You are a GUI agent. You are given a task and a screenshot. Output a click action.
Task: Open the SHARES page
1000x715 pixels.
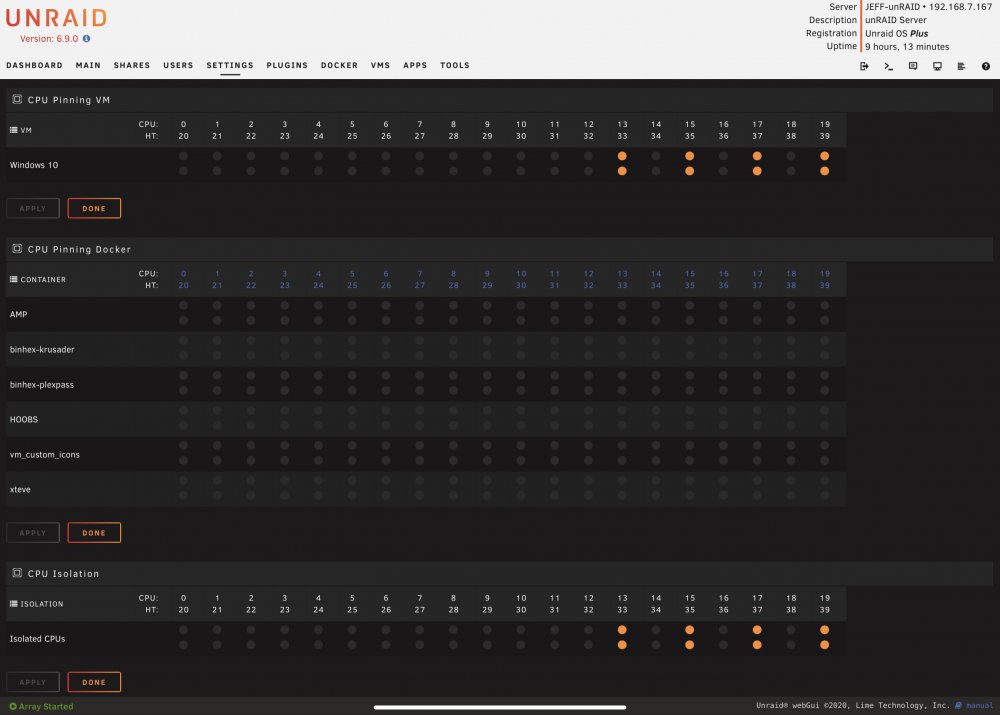[x=132, y=65]
